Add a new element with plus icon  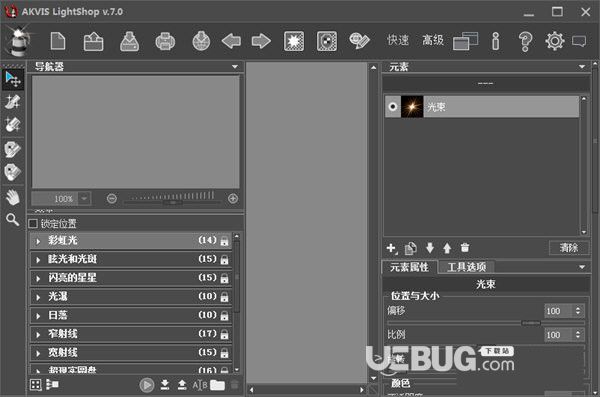(391, 248)
